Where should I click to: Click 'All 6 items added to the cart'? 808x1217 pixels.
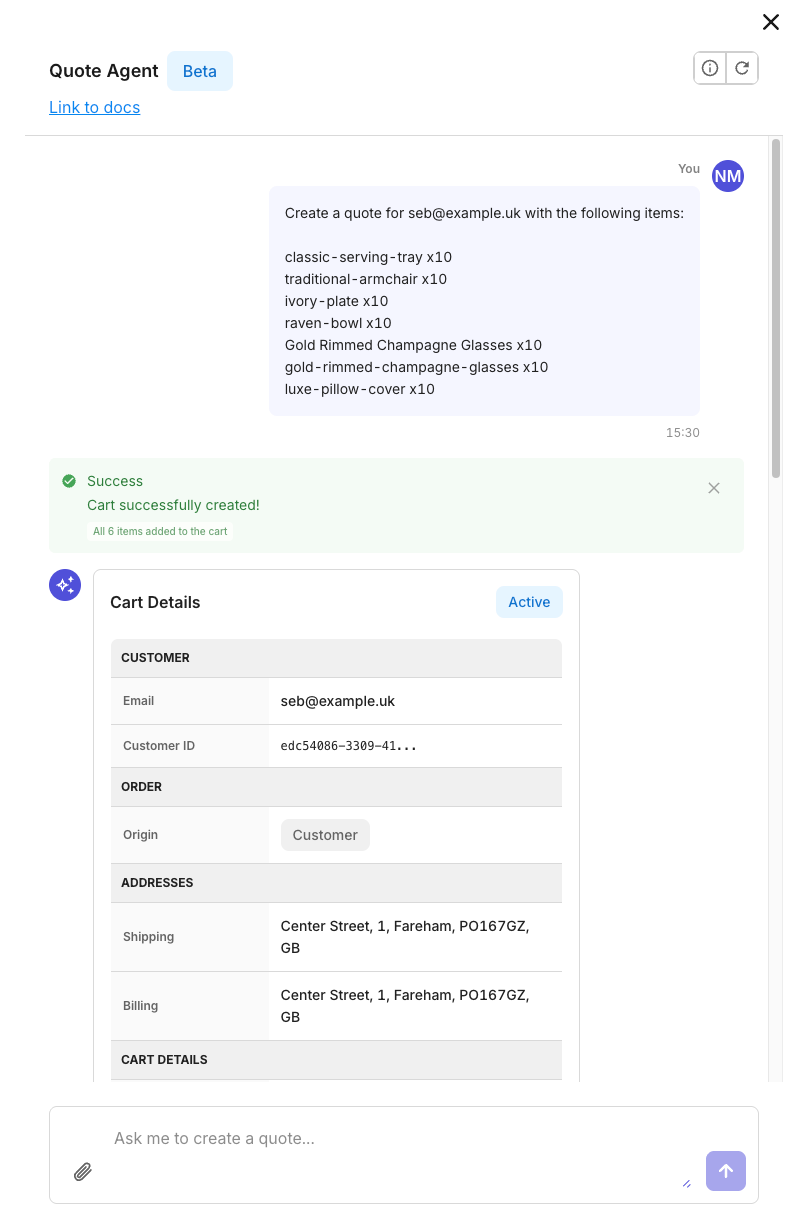click(160, 531)
